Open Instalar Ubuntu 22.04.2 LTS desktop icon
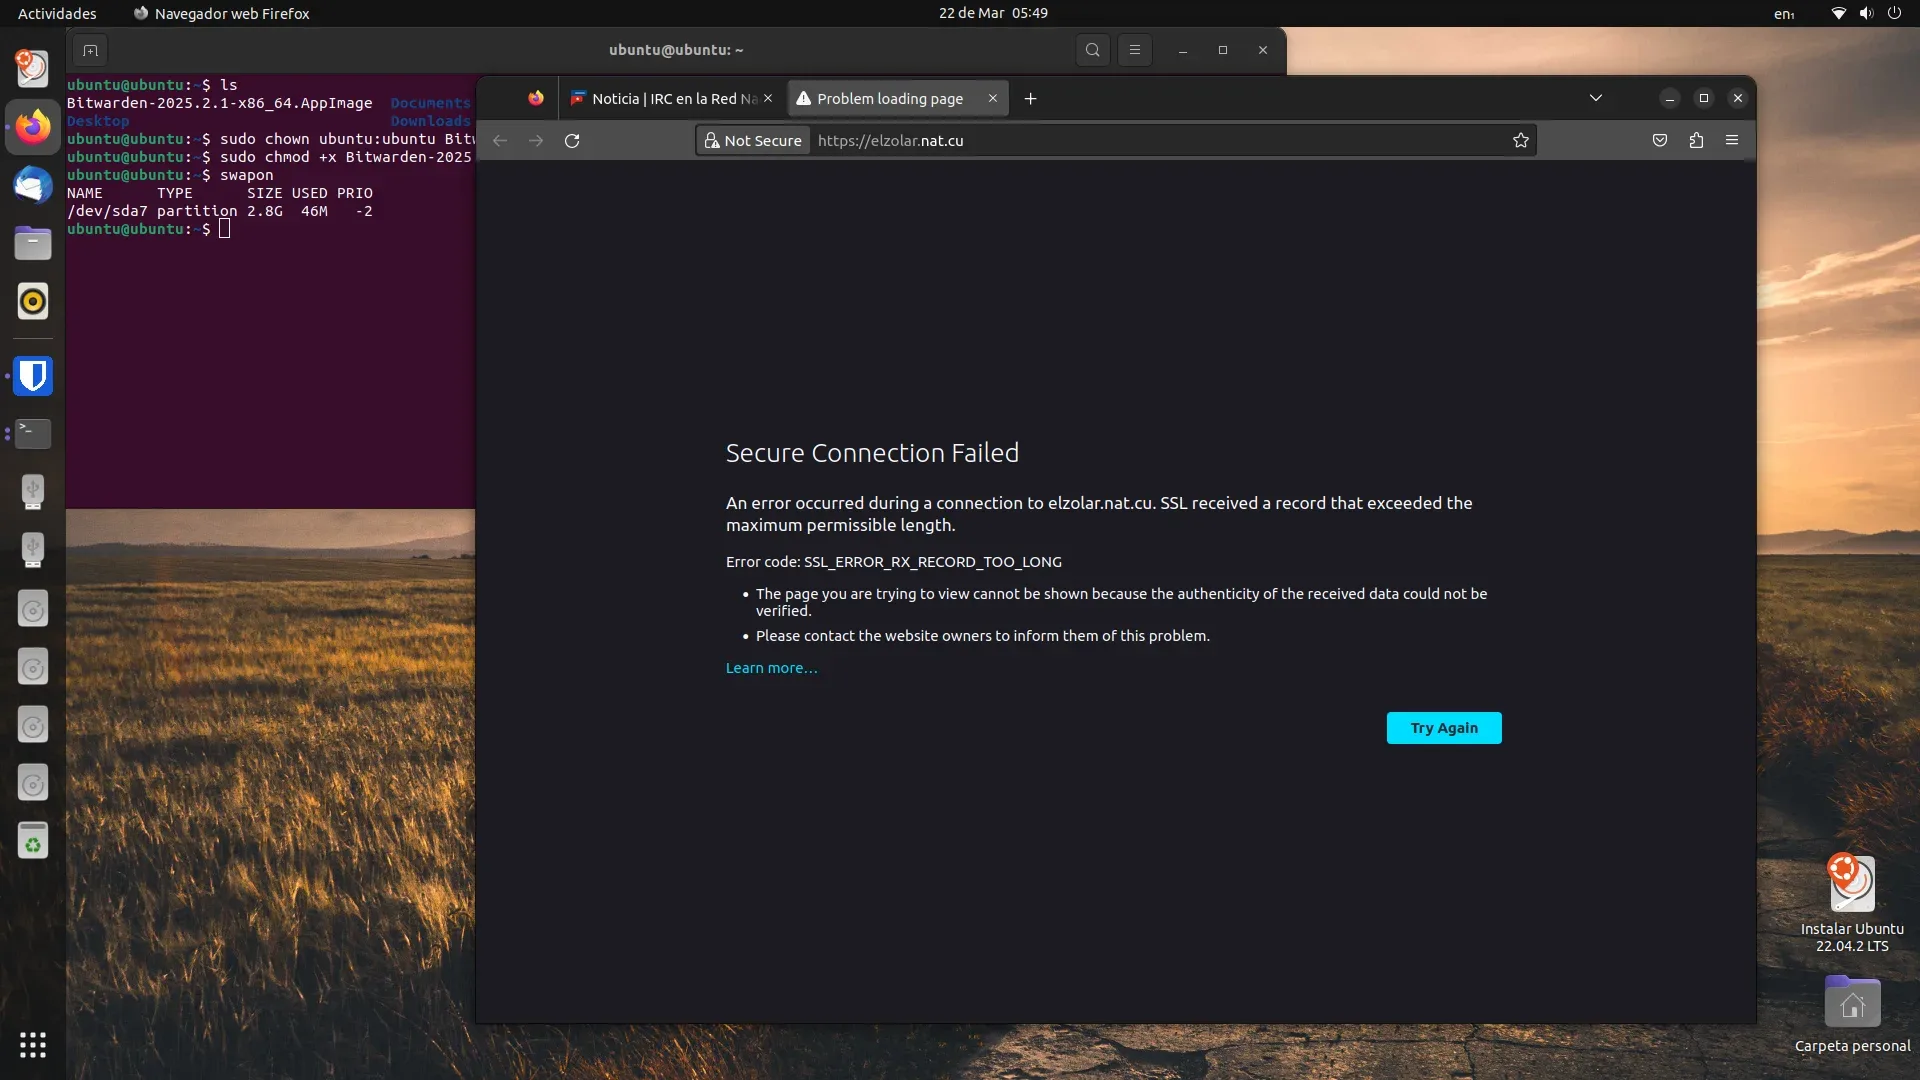Viewport: 1920px width, 1080px height. [x=1852, y=903]
